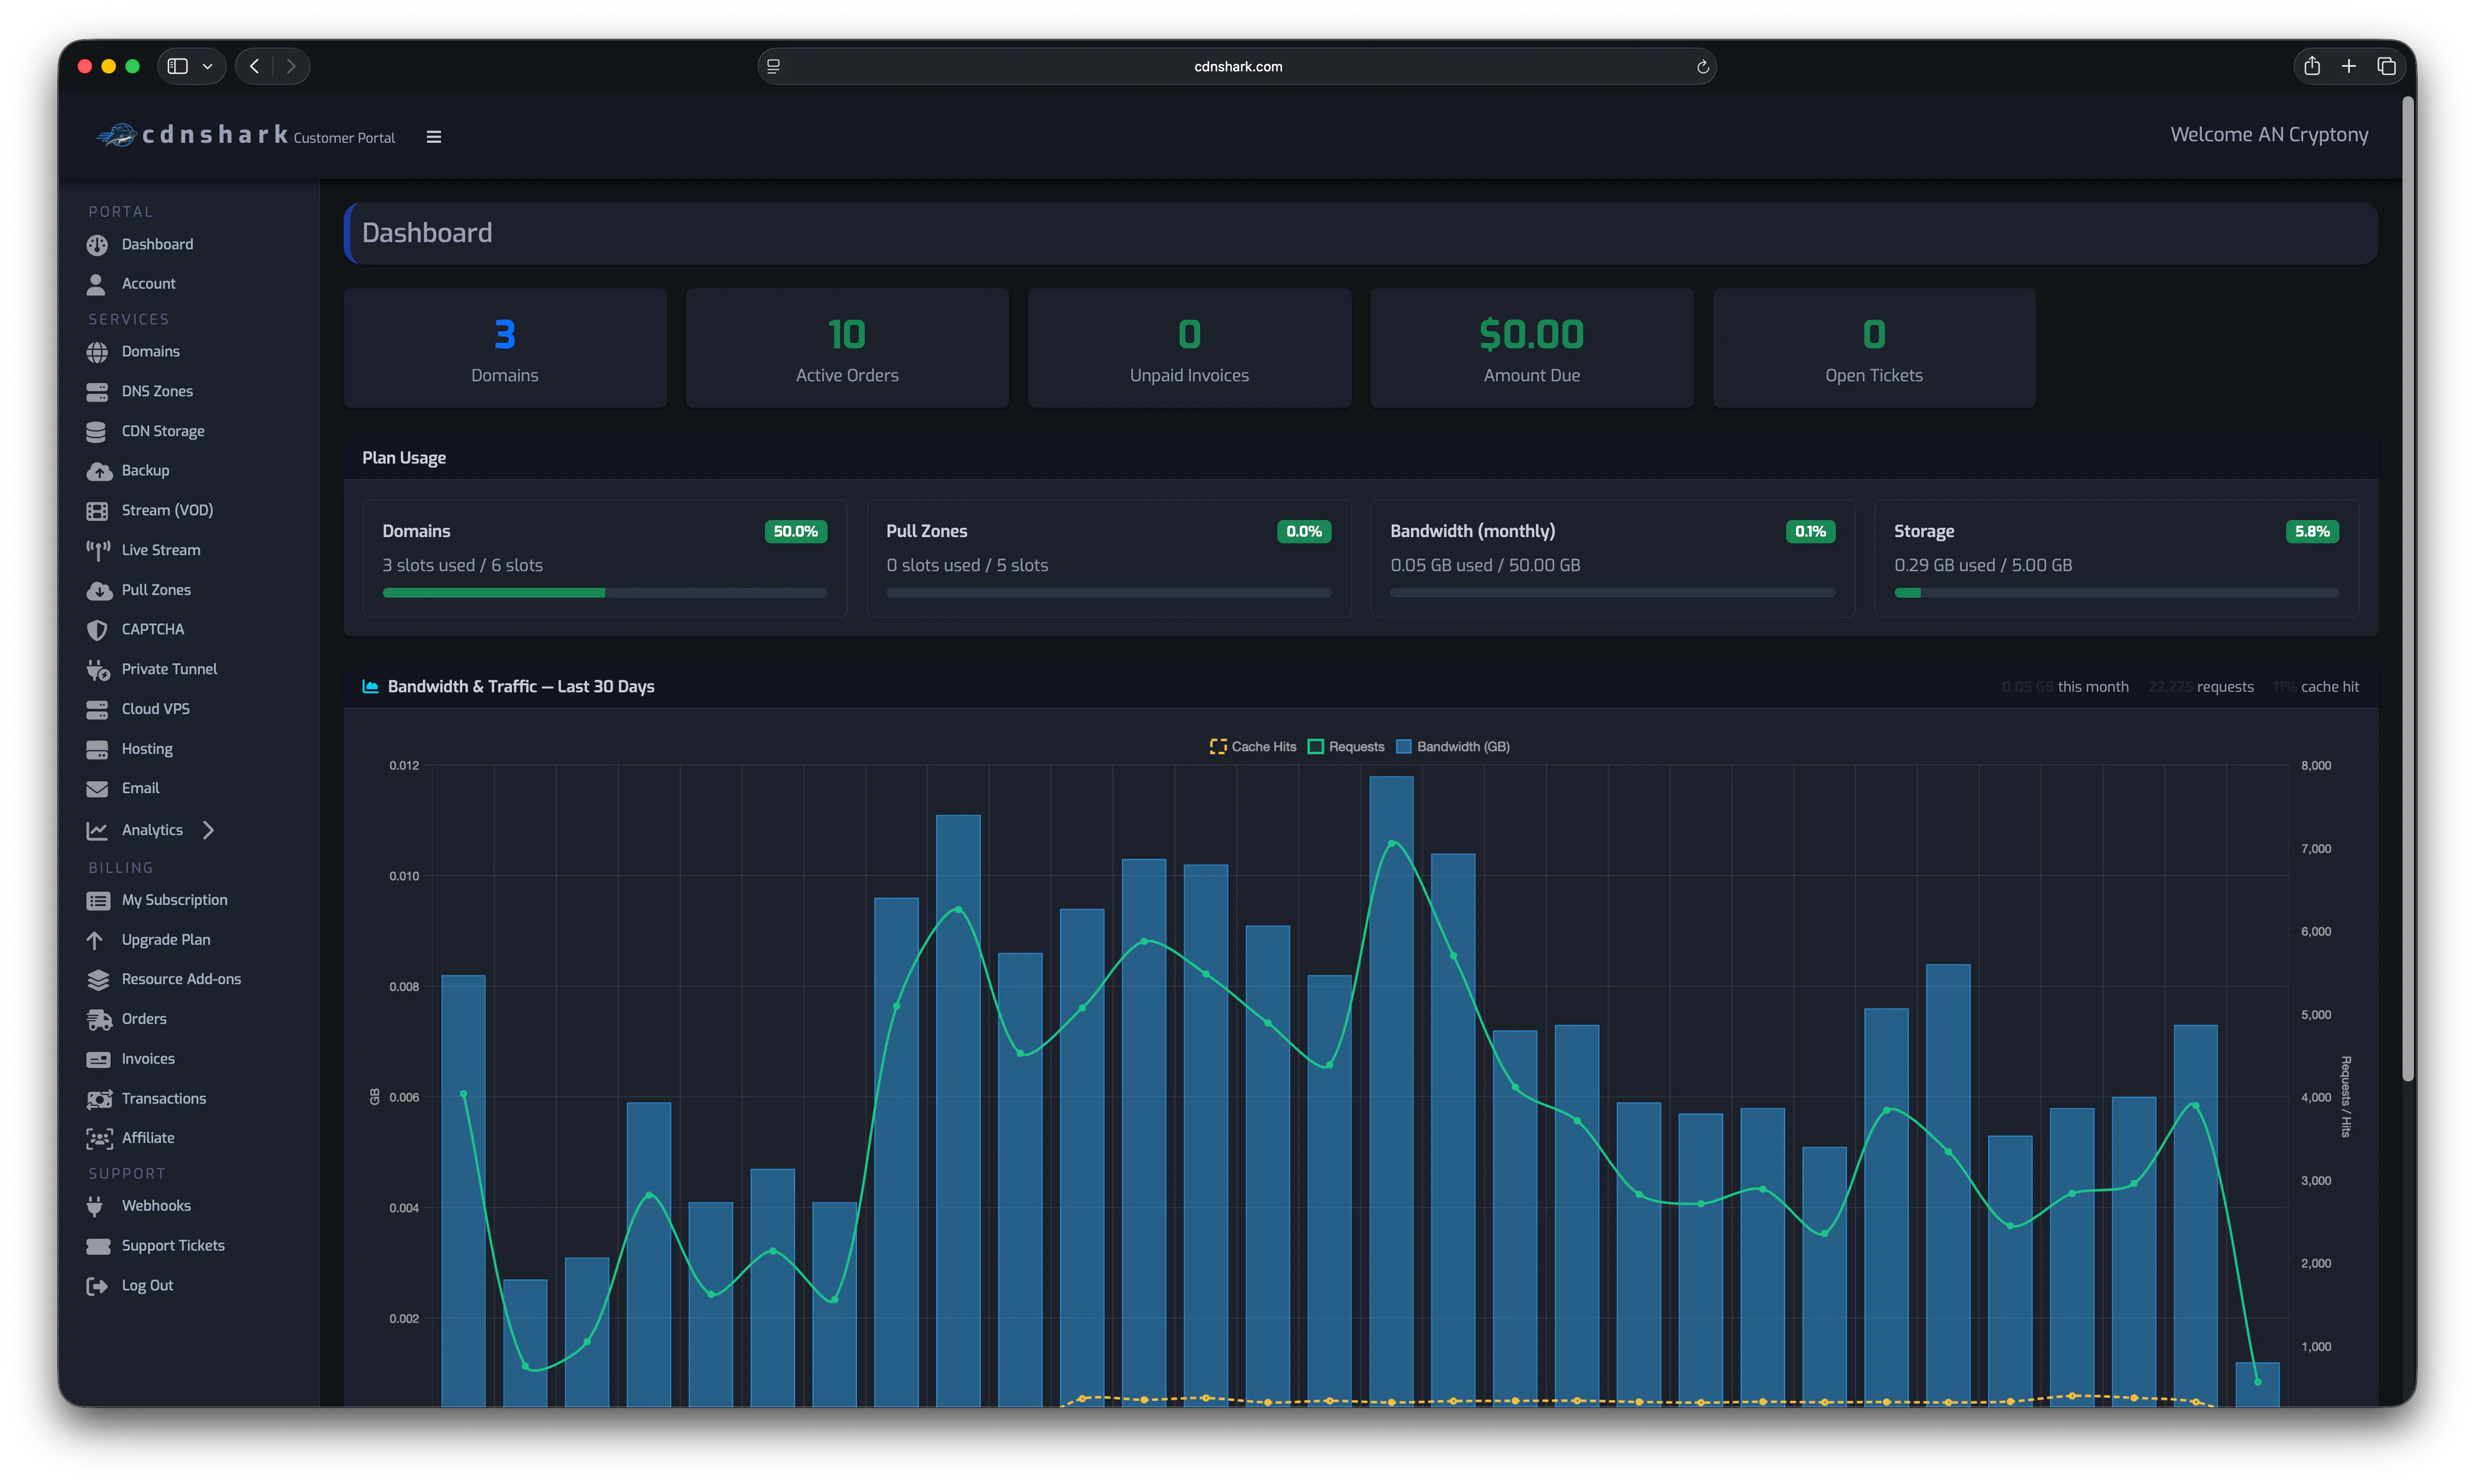Click the Affiliate people icon

pos(99,1139)
